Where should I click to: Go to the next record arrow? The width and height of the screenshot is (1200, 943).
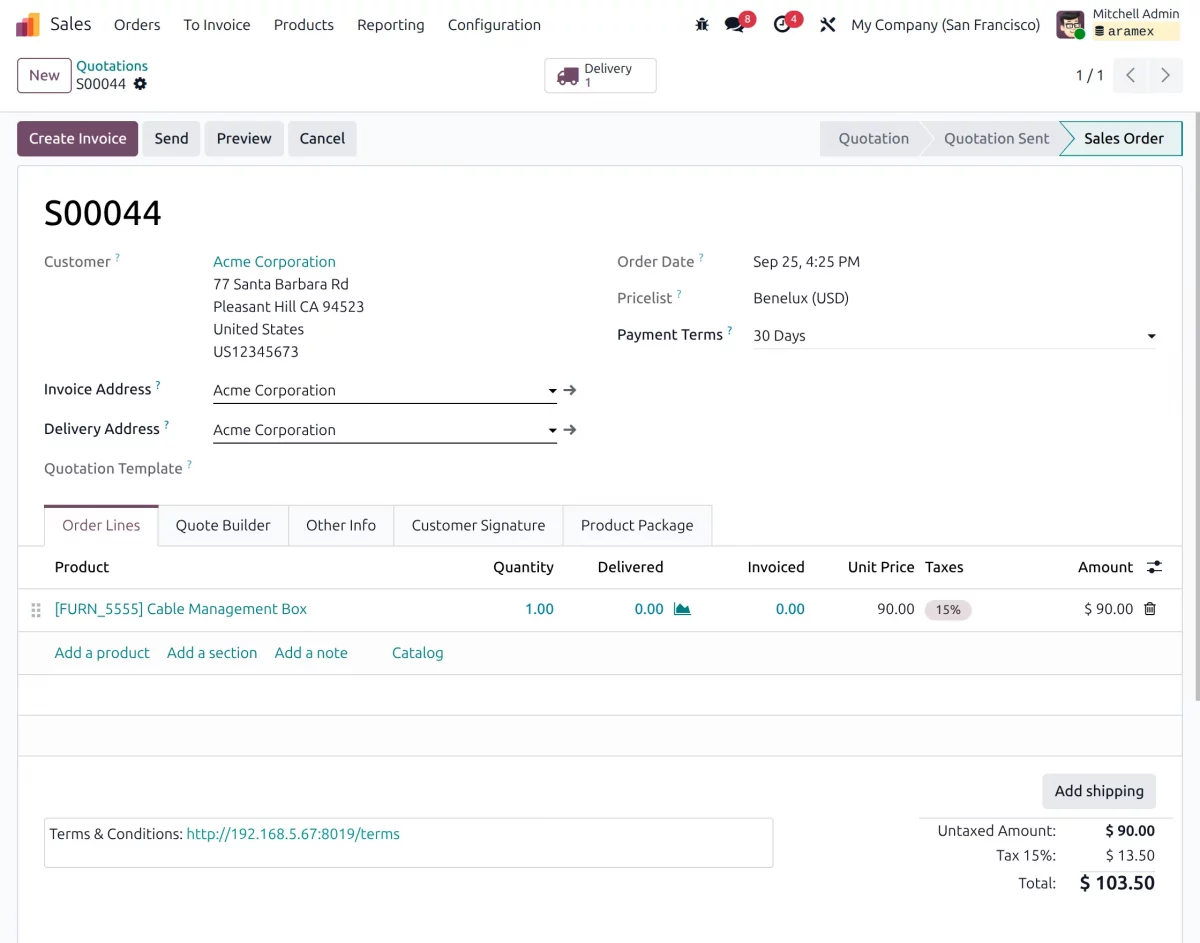tap(1165, 75)
